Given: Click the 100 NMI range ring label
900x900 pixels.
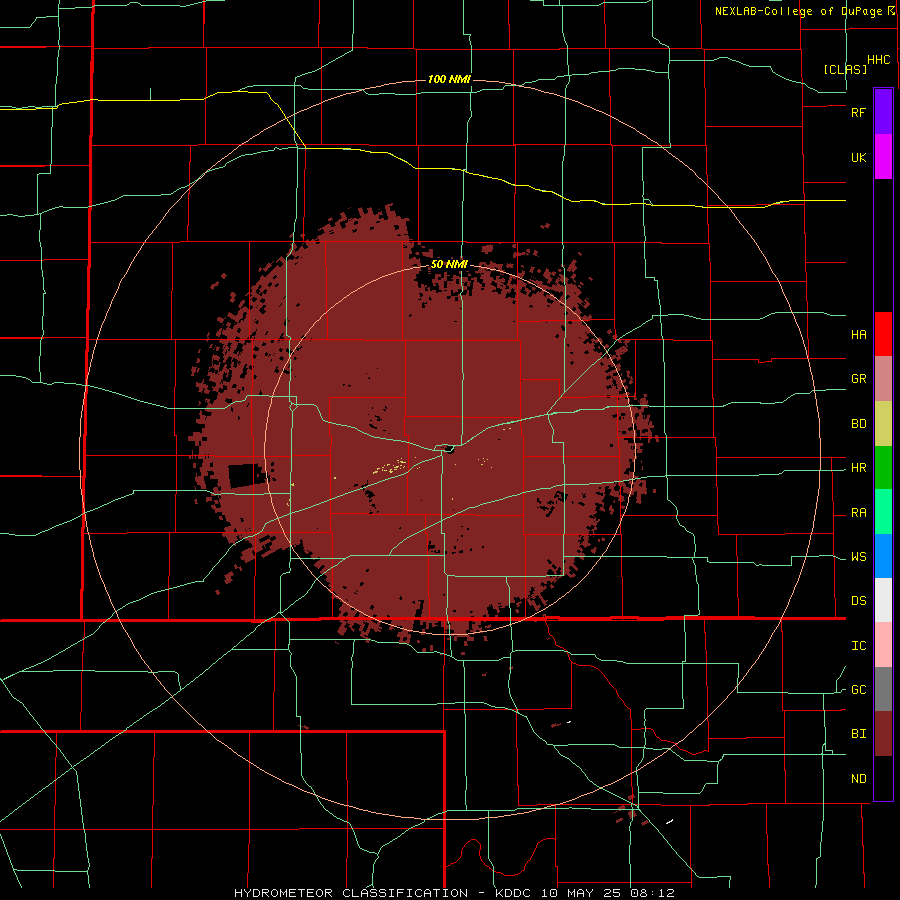Looking at the screenshot, I should (x=449, y=79).
